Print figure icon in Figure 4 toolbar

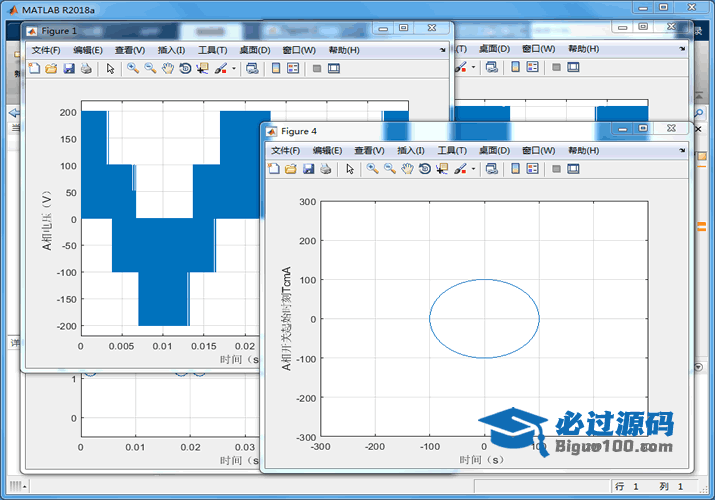pos(326,169)
